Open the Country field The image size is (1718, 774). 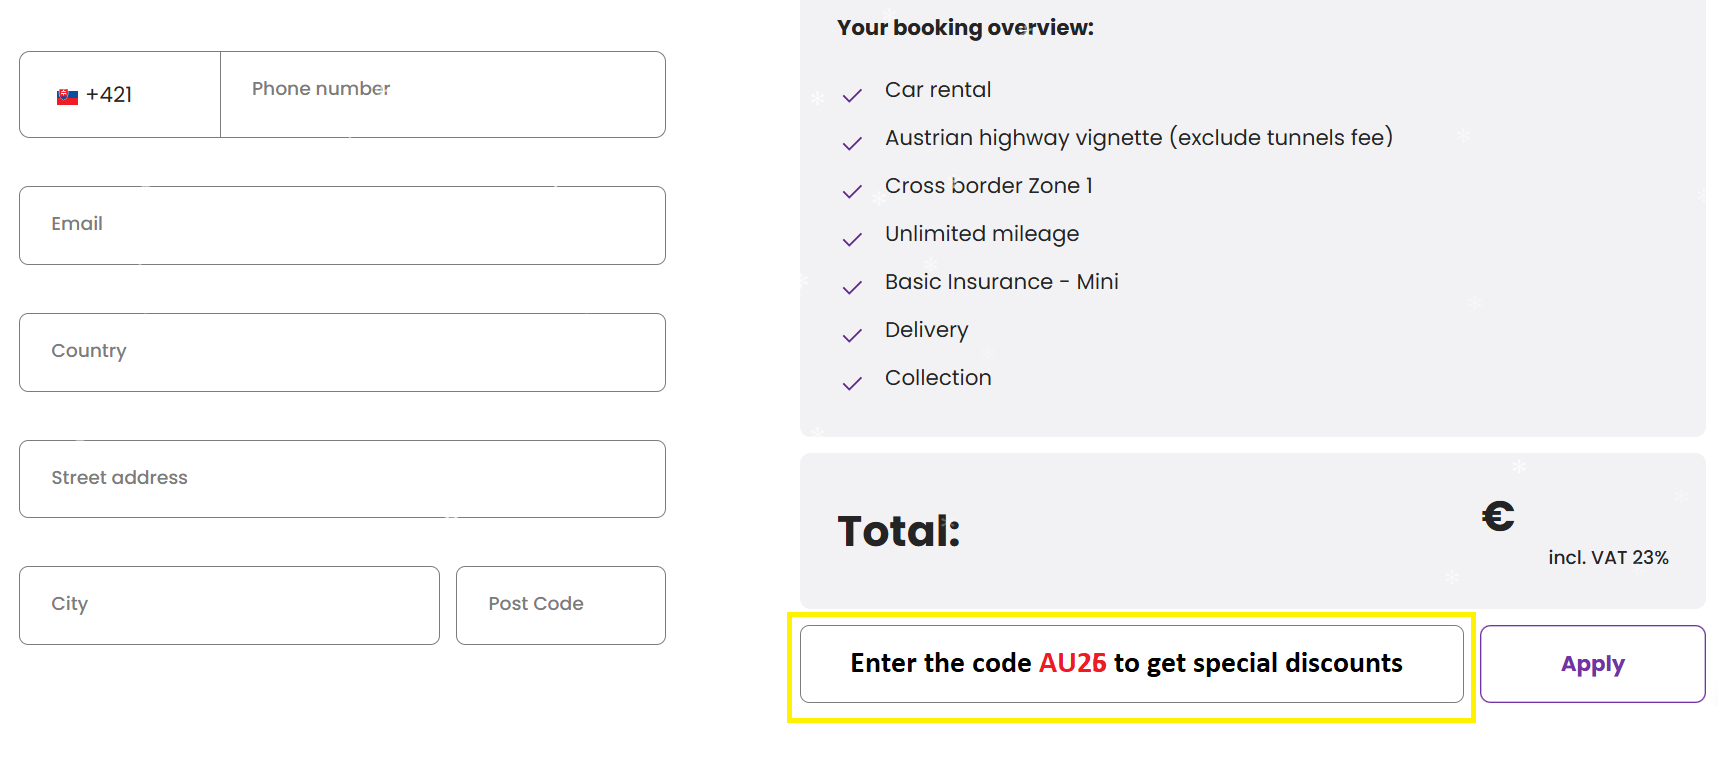pos(342,352)
